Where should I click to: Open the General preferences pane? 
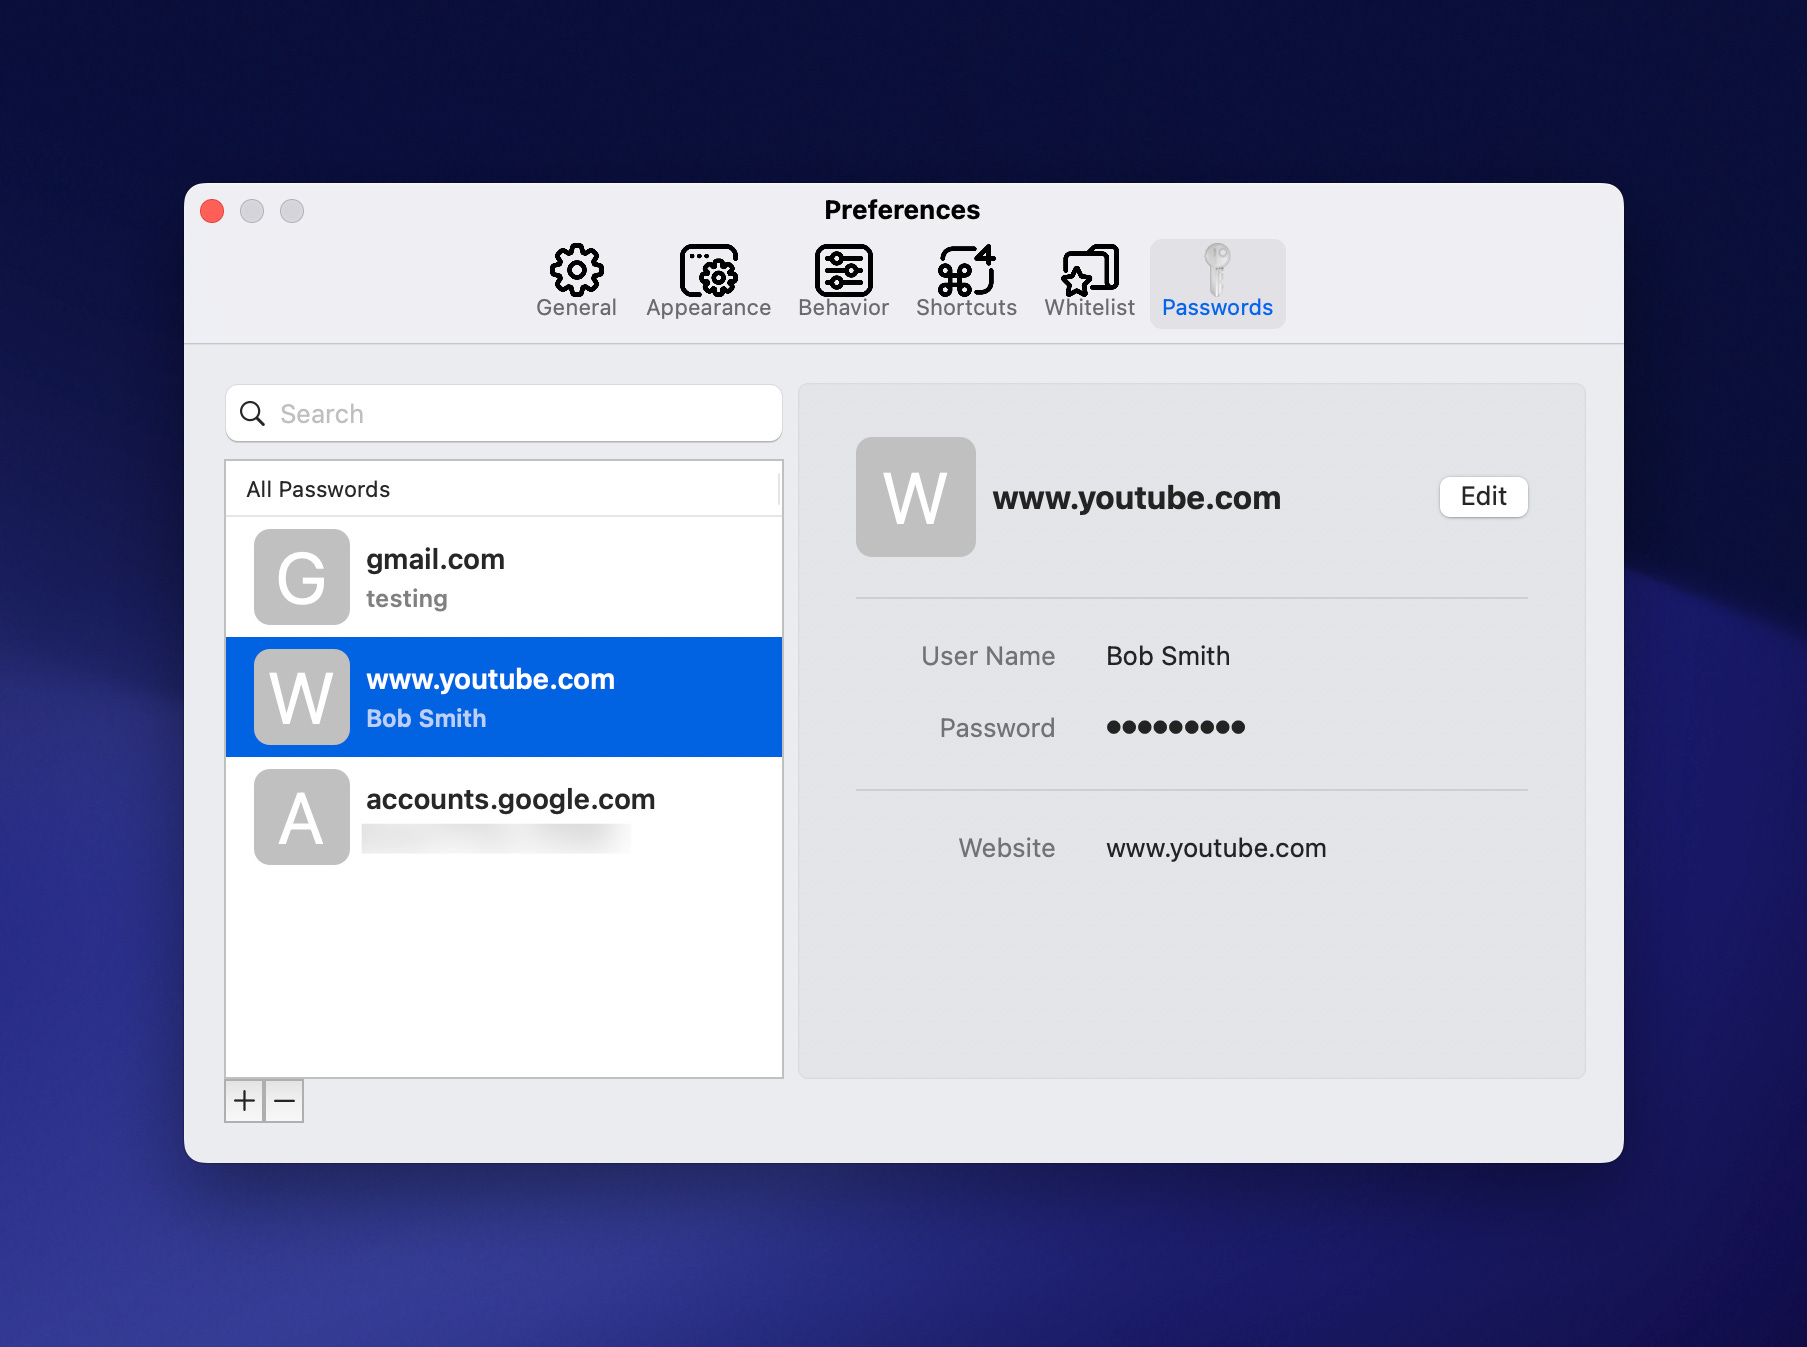click(x=576, y=280)
